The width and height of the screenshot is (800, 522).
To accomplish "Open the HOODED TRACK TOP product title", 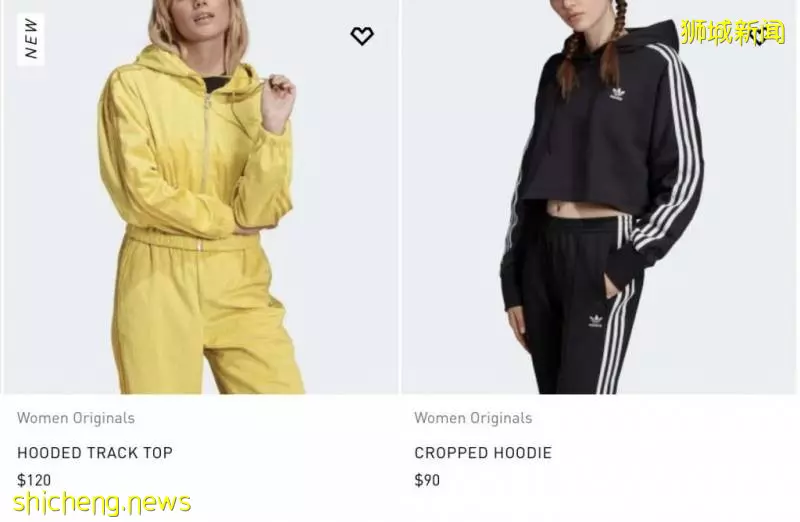I will point(95,453).
